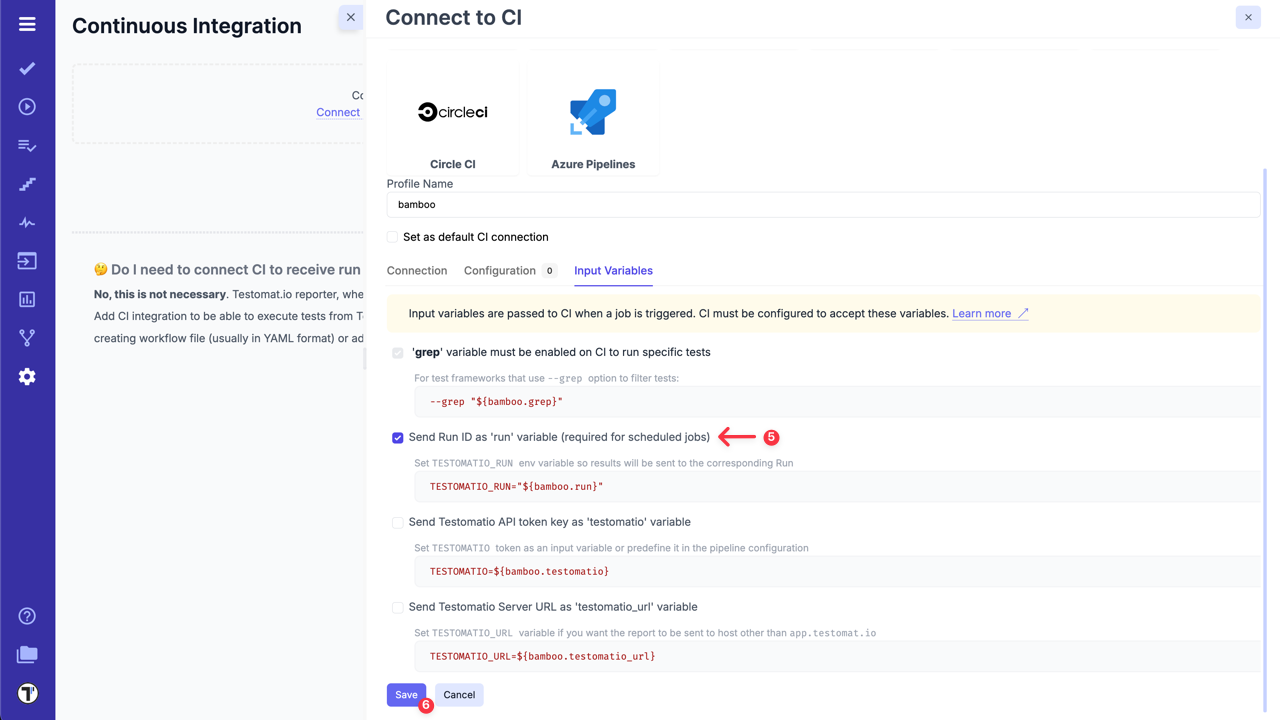The image size is (1280, 720).
Task: Open the Tests checkmark icon in sidebar
Action: [27, 68]
